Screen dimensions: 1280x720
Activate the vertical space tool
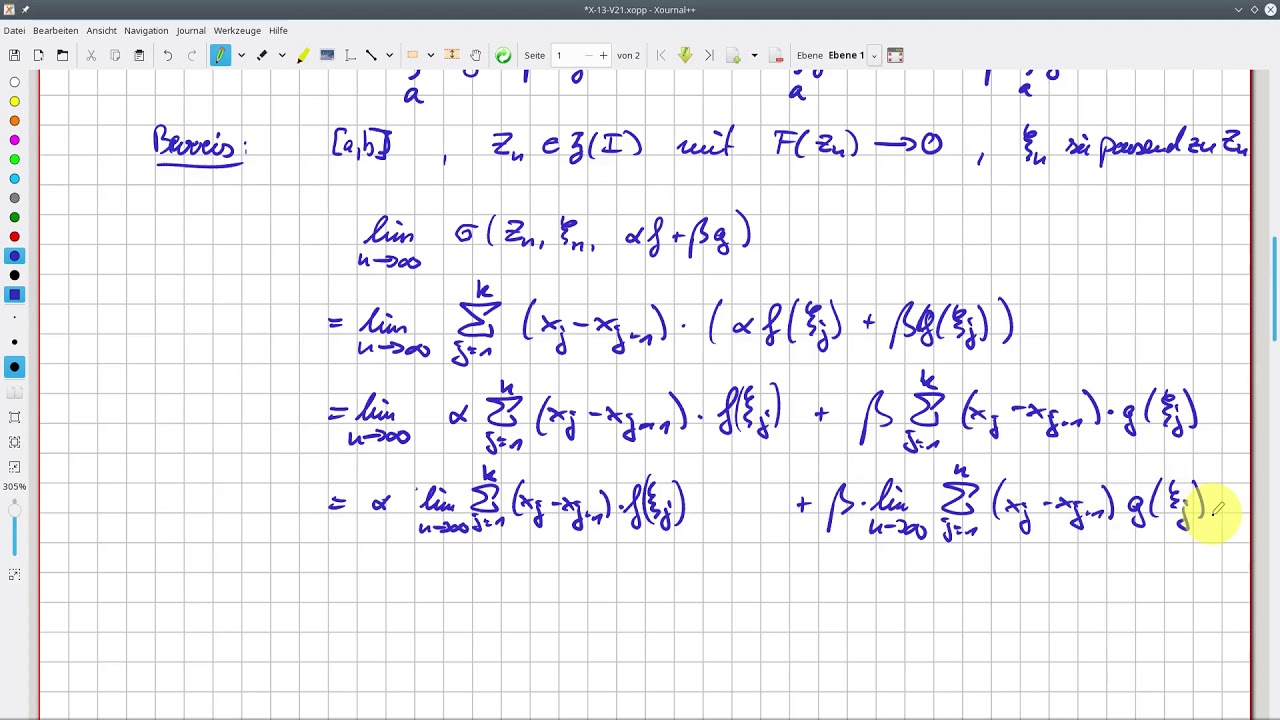coord(452,55)
